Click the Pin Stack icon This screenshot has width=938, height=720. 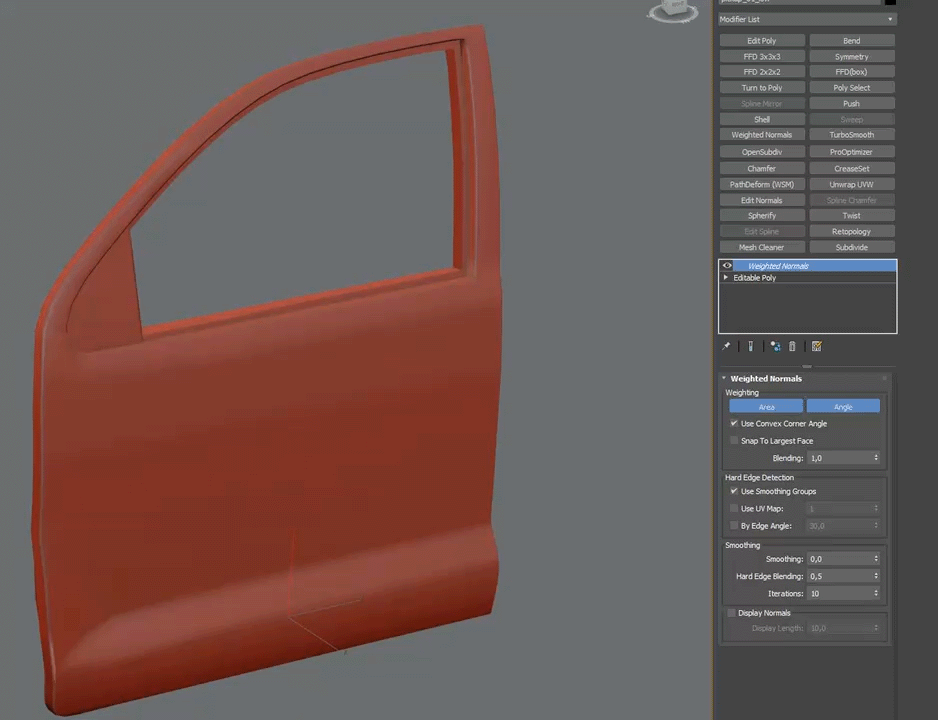point(727,346)
